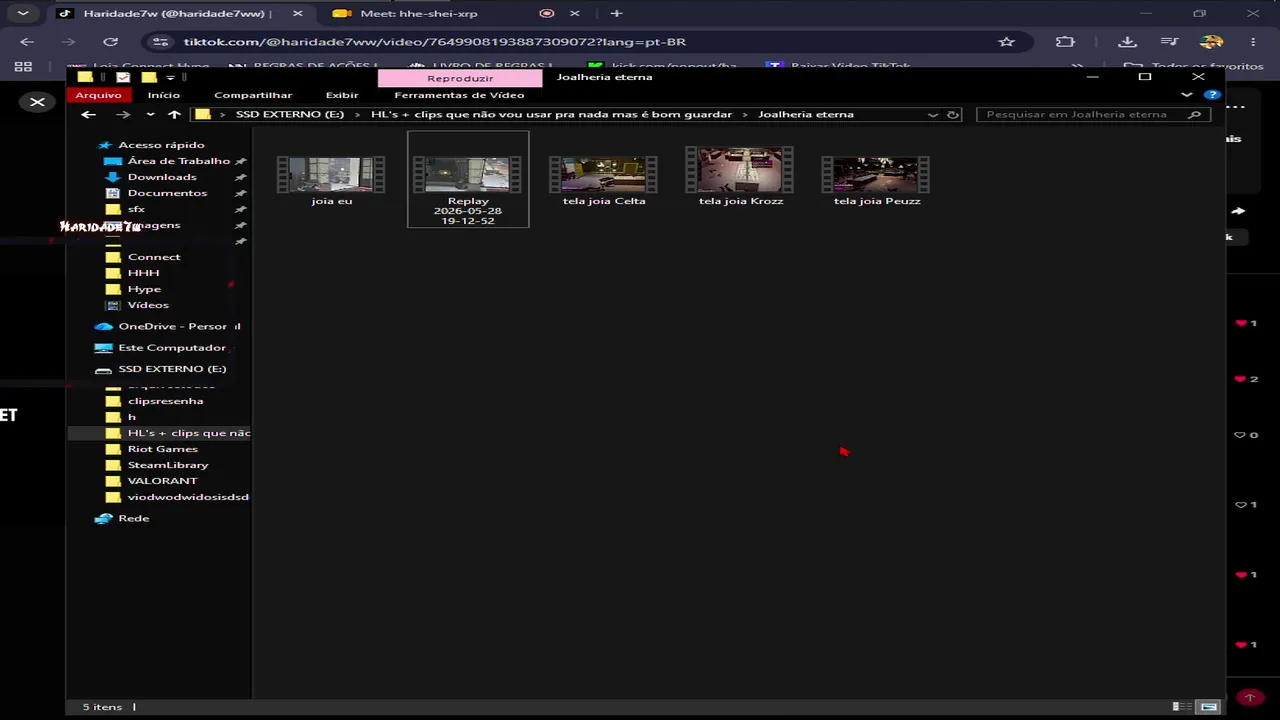
Task: Switch to details view layout icon
Action: [1182, 707]
